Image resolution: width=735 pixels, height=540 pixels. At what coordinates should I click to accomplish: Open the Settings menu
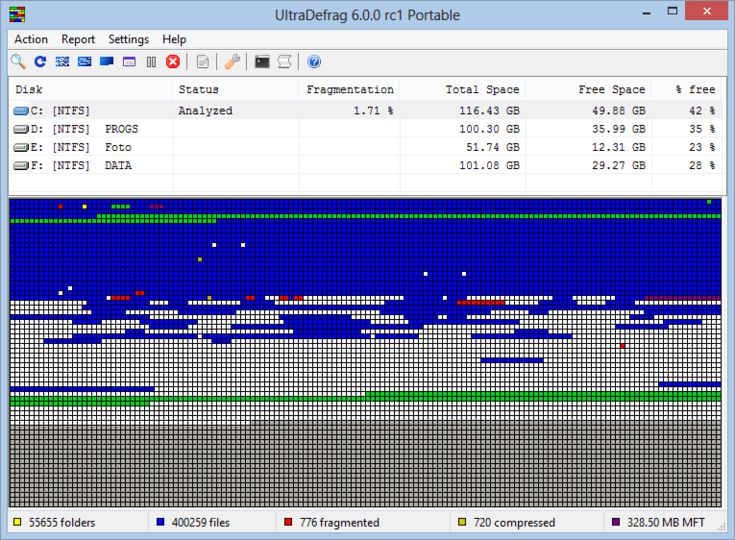tap(128, 39)
